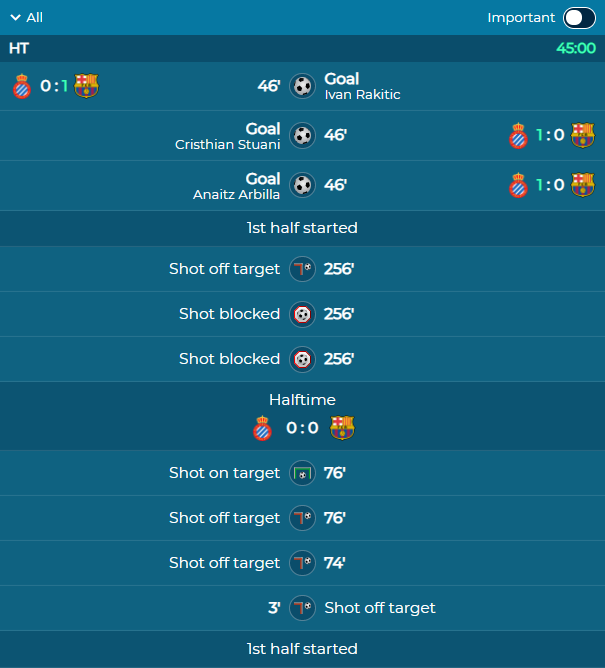Click the HT status label

19,49
